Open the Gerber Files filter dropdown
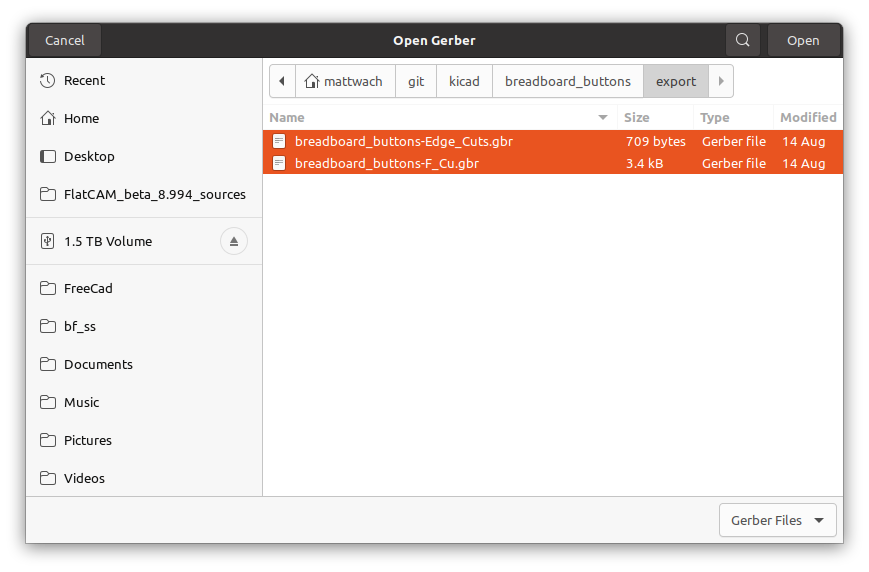Screen dimensions: 869x572 (777, 520)
